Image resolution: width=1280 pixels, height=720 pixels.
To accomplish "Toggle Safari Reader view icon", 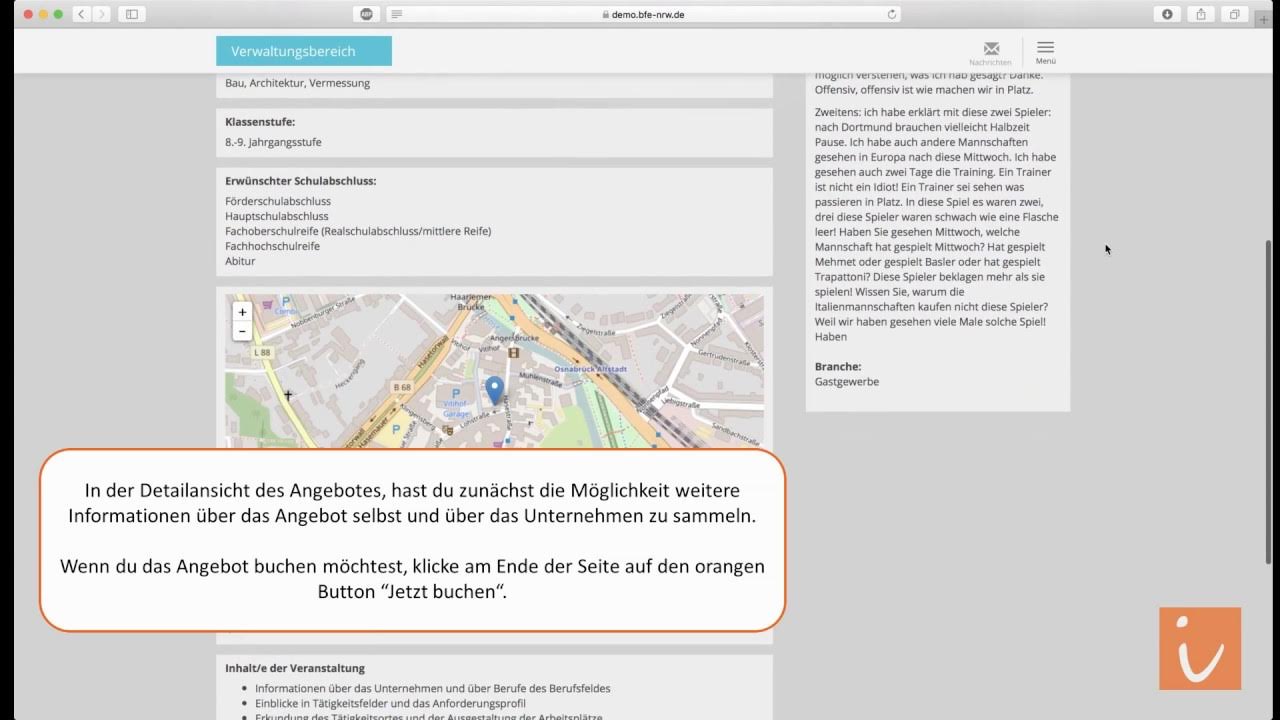I will tap(397, 14).
